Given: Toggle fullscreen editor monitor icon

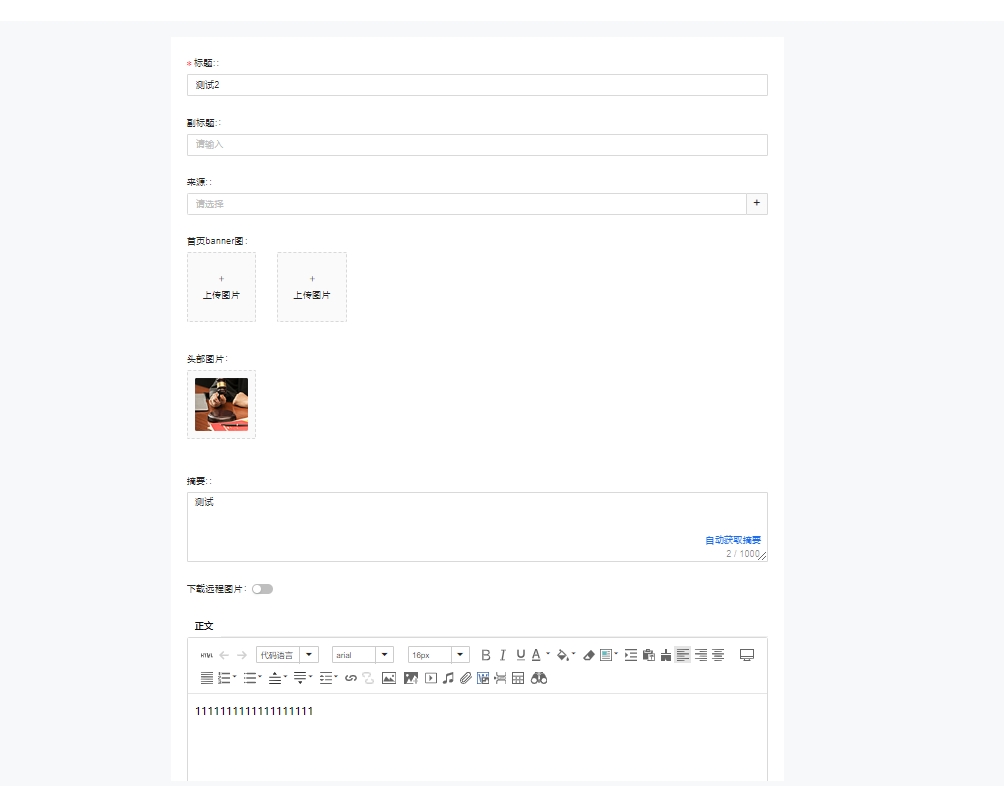Looking at the screenshot, I should [747, 655].
